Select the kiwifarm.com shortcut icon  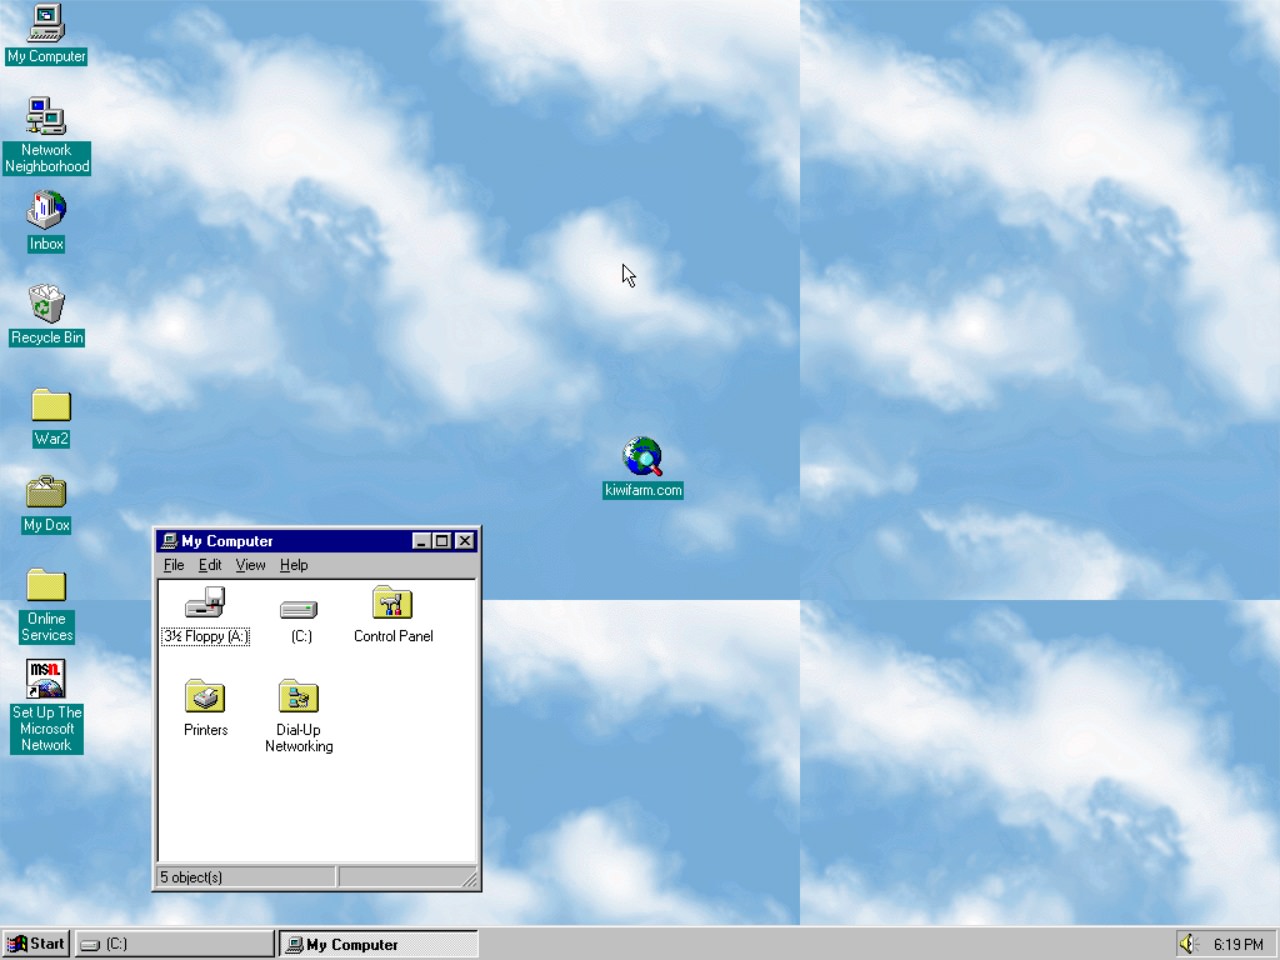643,457
